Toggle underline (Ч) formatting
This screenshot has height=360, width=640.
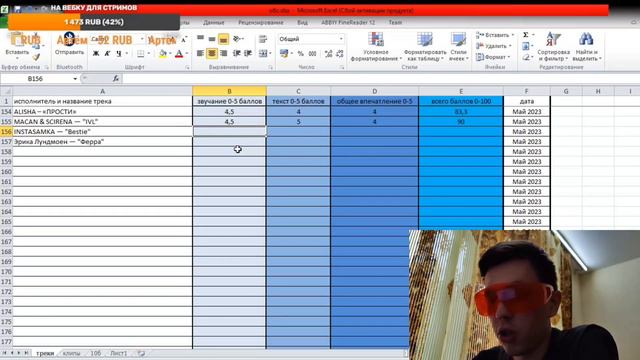(x=118, y=53)
